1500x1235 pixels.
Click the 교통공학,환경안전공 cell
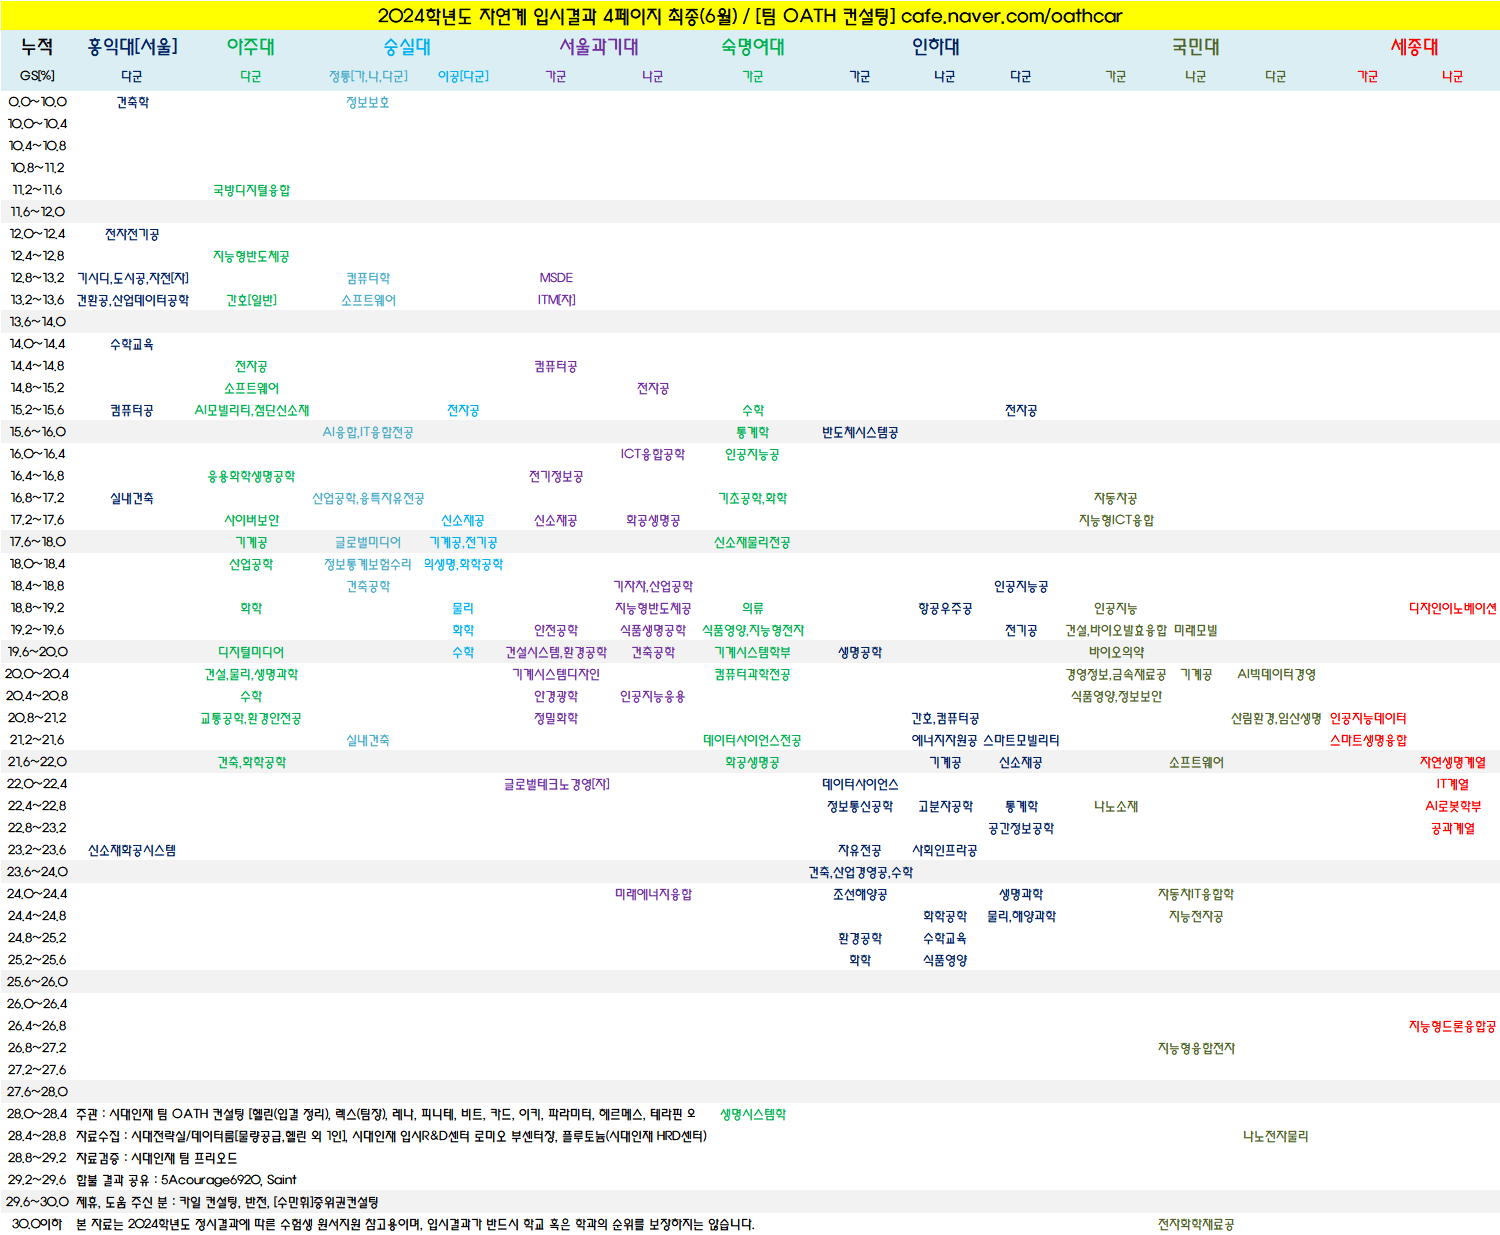251,718
